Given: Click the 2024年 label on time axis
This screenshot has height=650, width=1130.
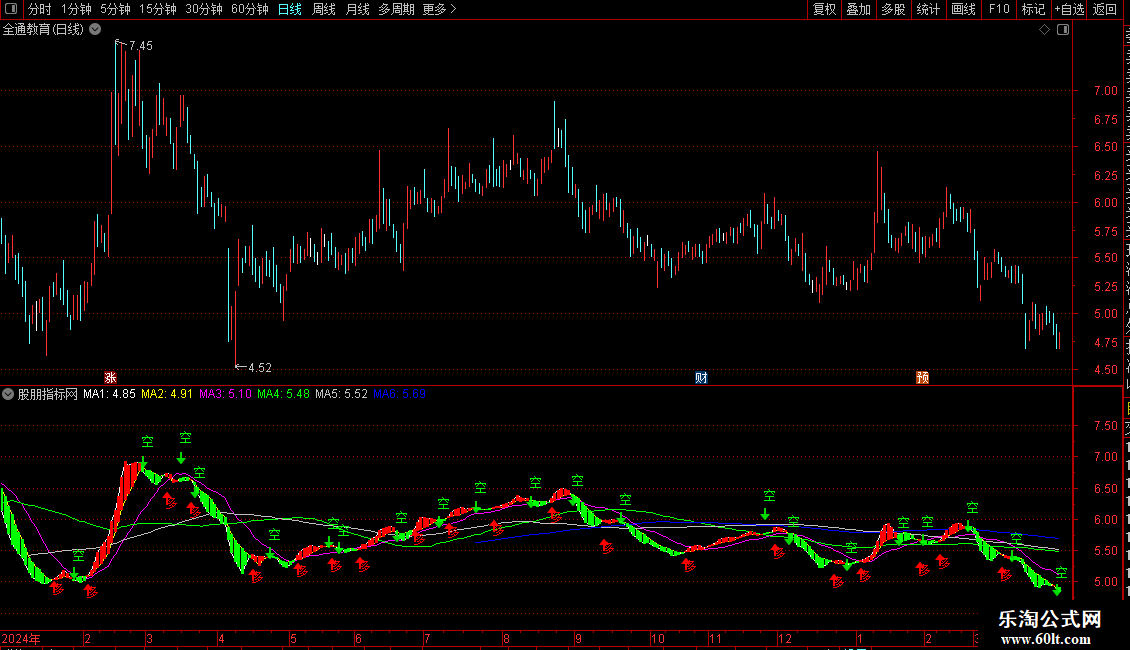Looking at the screenshot, I should pyautogui.click(x=21, y=638).
